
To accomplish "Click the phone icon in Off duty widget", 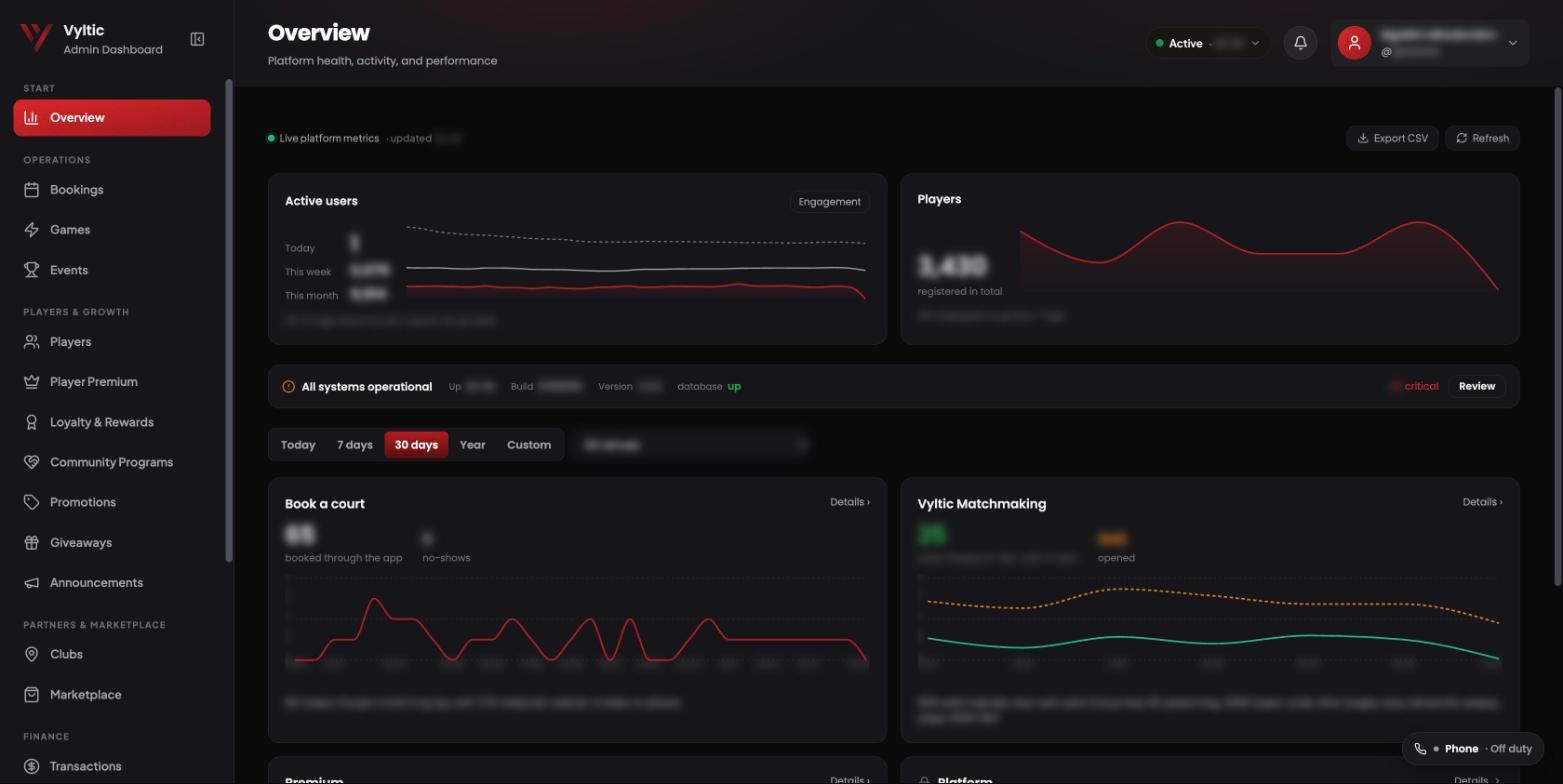I will (1420, 748).
